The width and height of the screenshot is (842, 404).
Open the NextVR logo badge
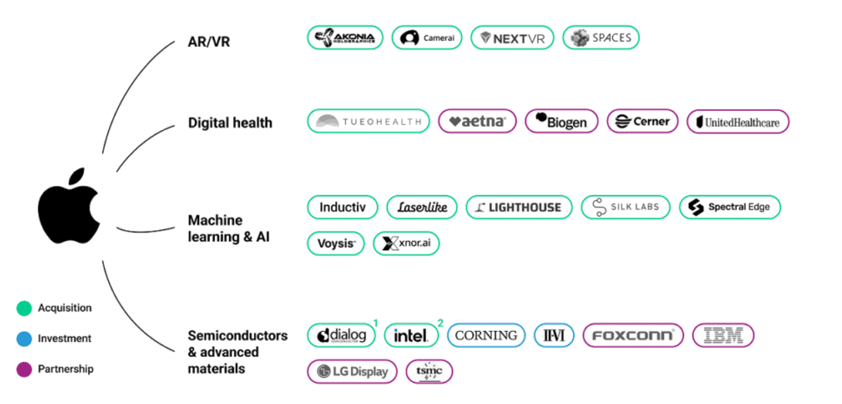point(512,38)
